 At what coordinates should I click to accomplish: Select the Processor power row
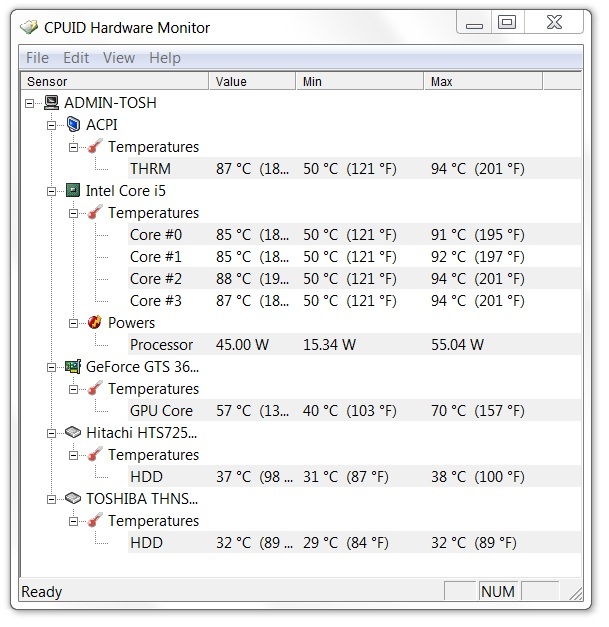click(x=354, y=344)
